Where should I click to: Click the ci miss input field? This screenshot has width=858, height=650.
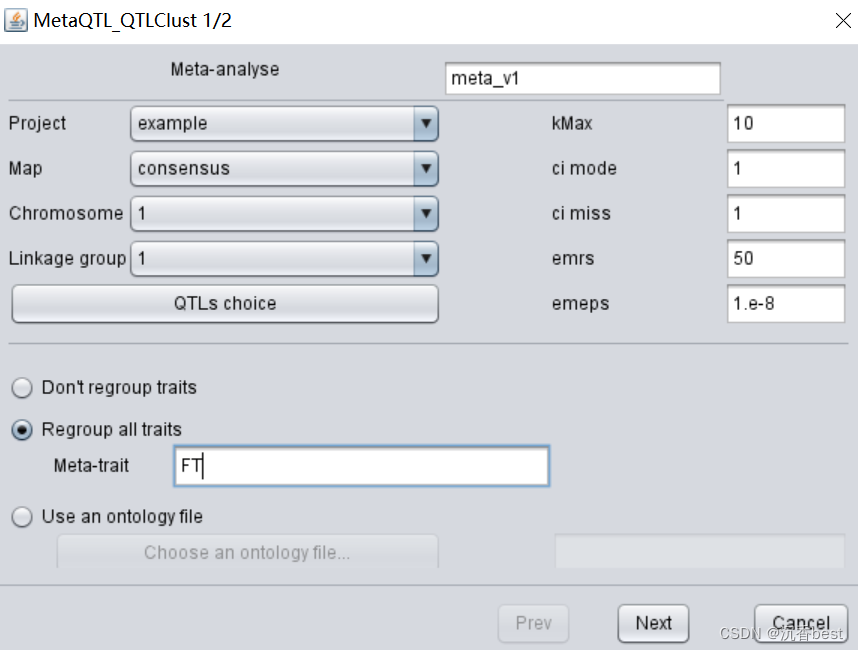pyautogui.click(x=785, y=213)
